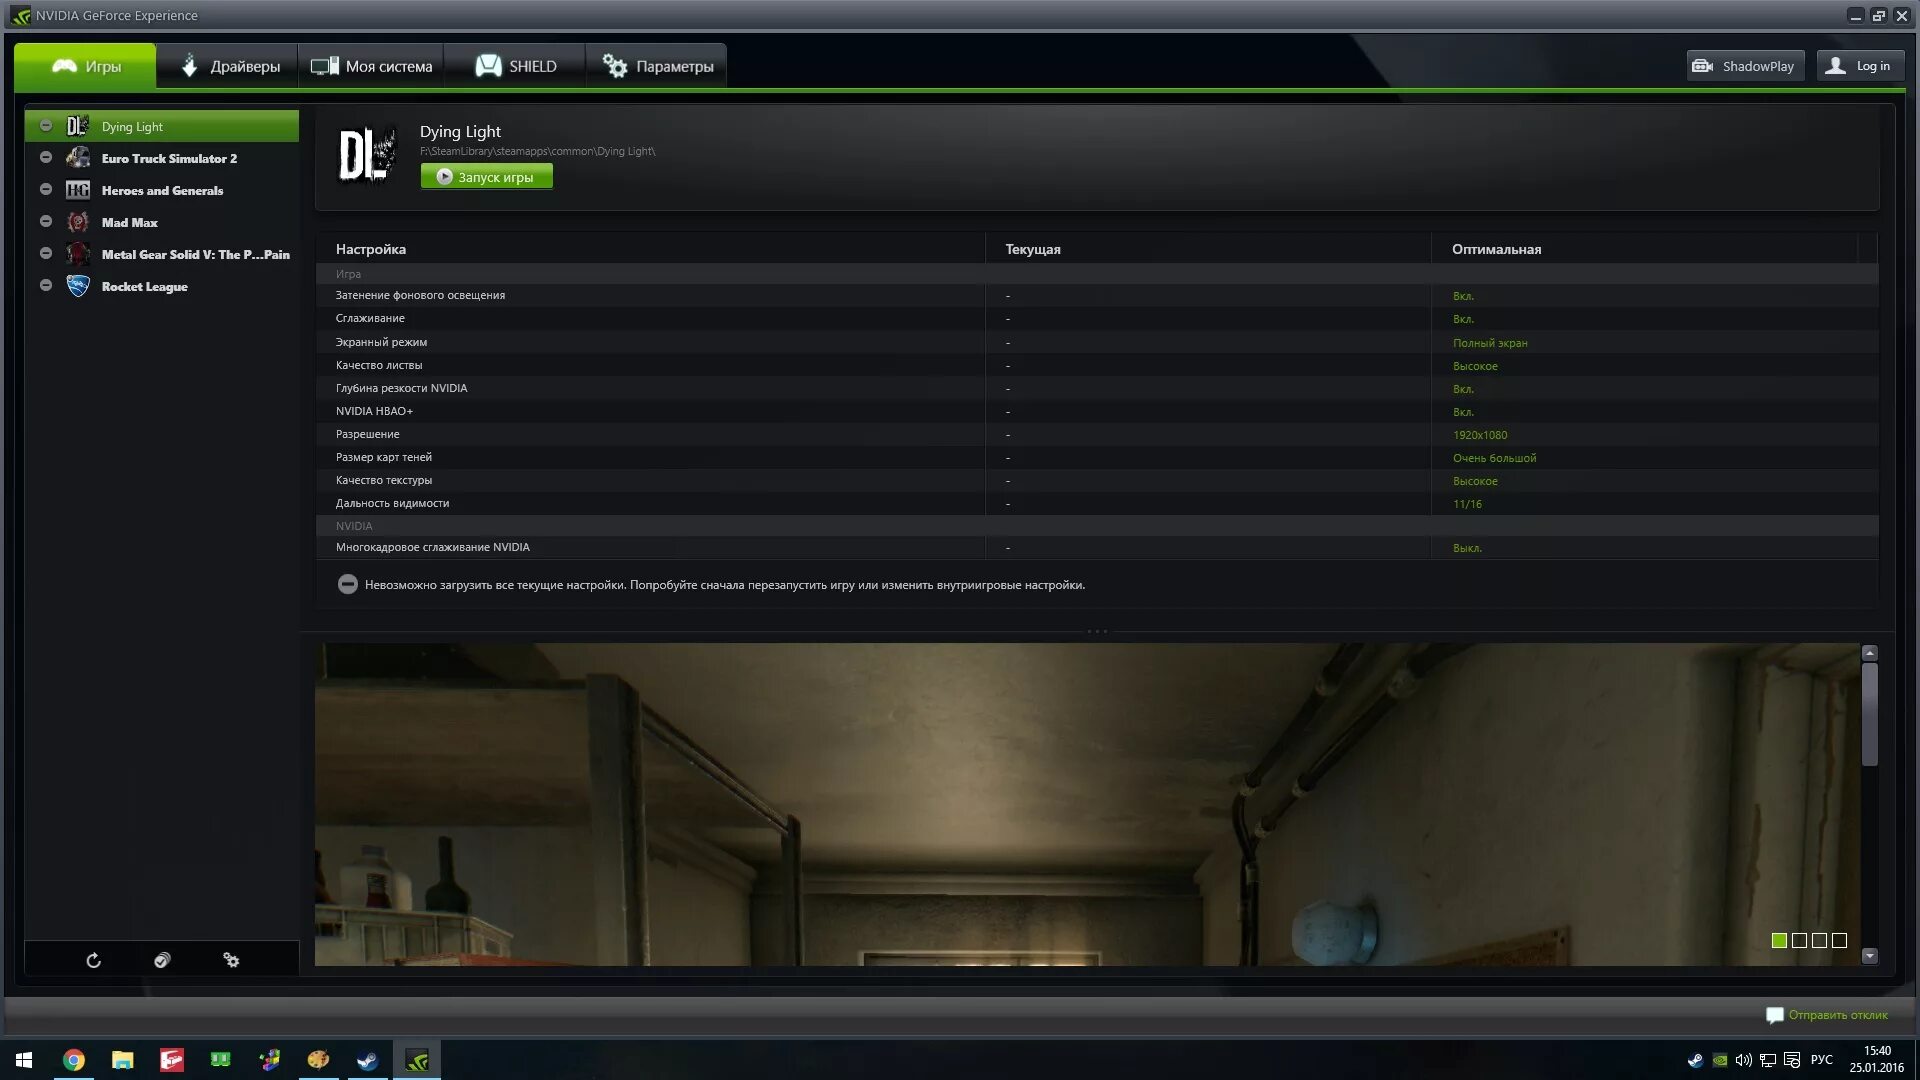
Task: Switch to the Драйверы tab
Action: pyautogui.click(x=228, y=66)
